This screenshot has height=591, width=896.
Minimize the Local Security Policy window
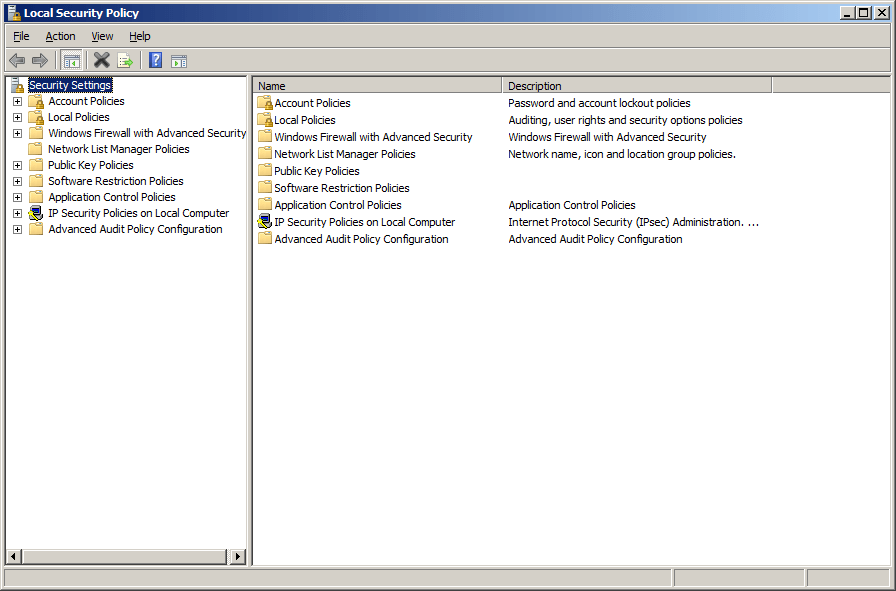tap(848, 13)
